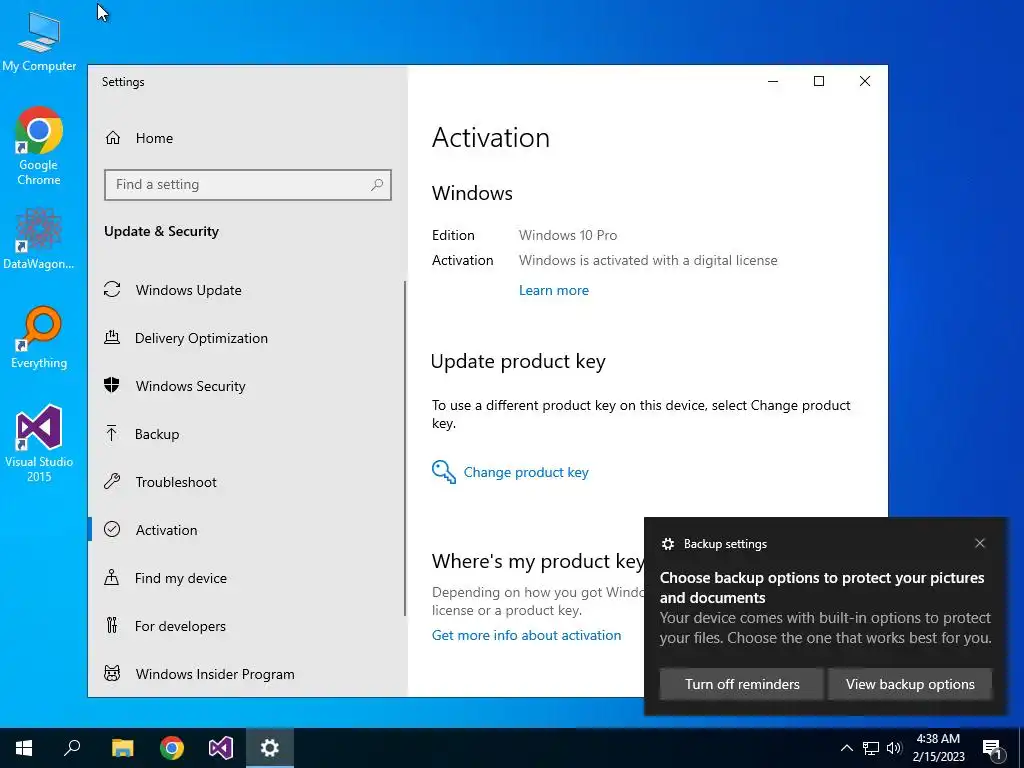Select the Google Chrome desktop shortcut
This screenshot has height=768, width=1024.
pyautogui.click(x=39, y=146)
